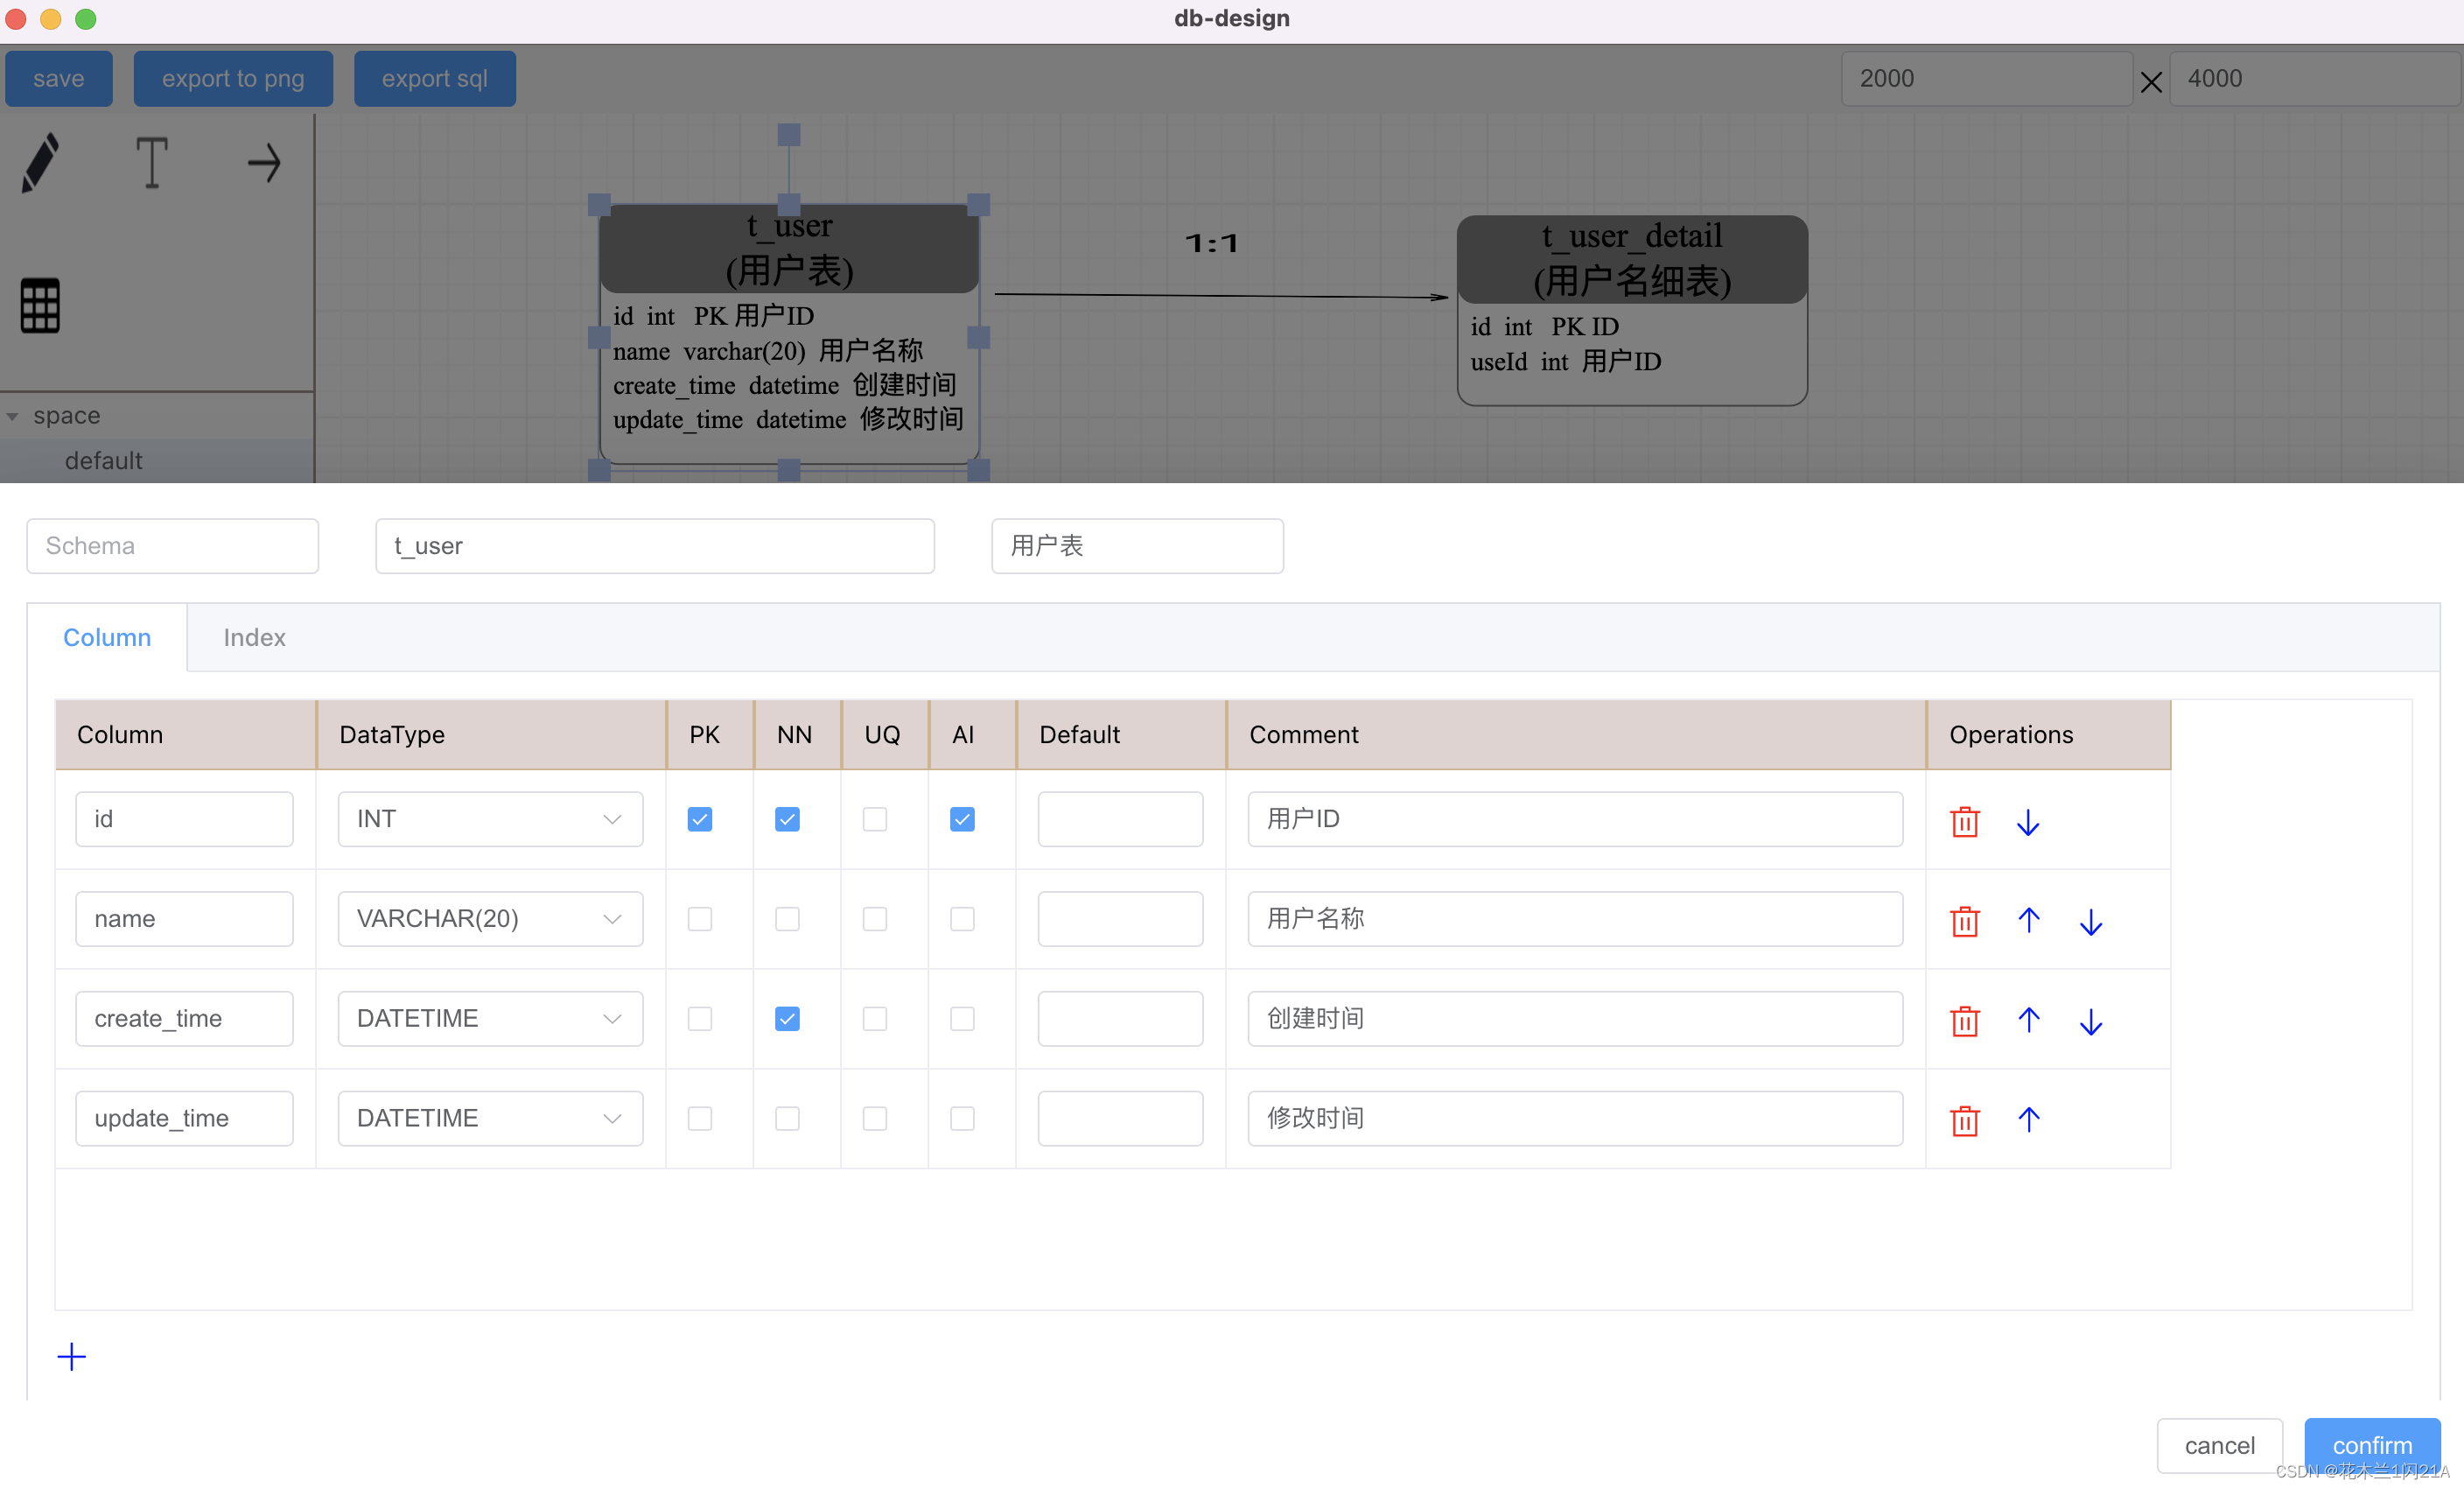
Task: Move create_time column up
Action: [x=2028, y=1019]
